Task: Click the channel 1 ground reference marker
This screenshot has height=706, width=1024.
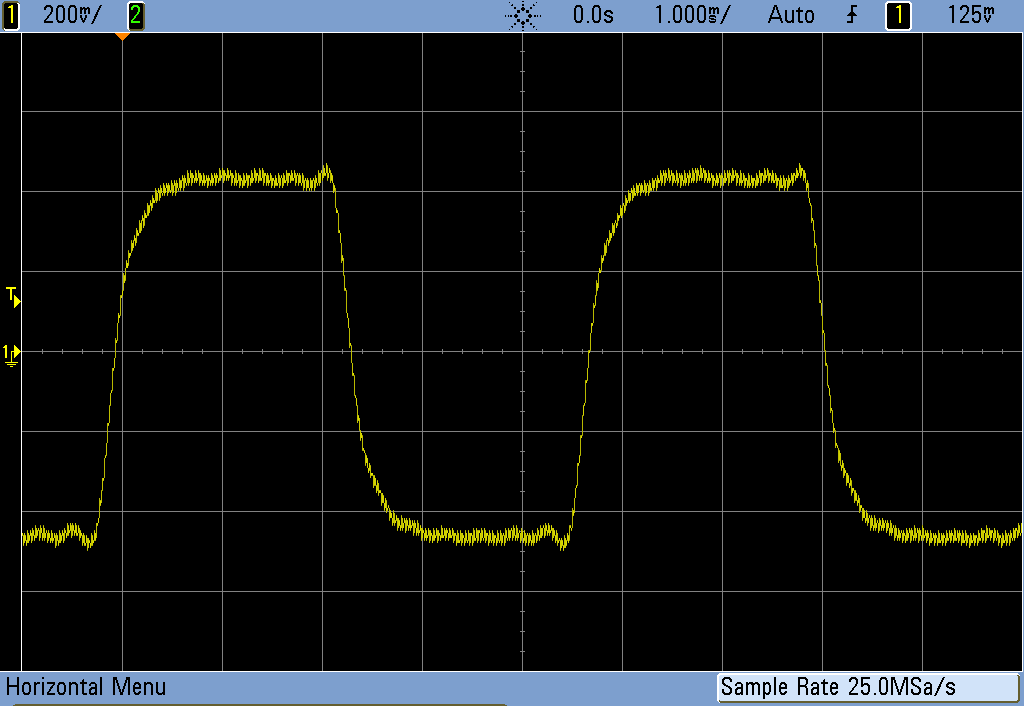Action: [11, 353]
